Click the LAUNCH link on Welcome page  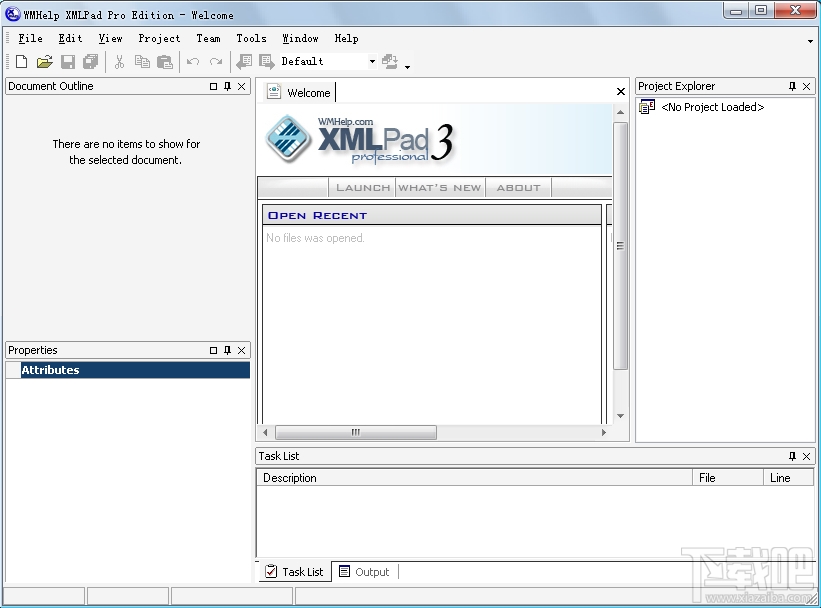point(363,188)
